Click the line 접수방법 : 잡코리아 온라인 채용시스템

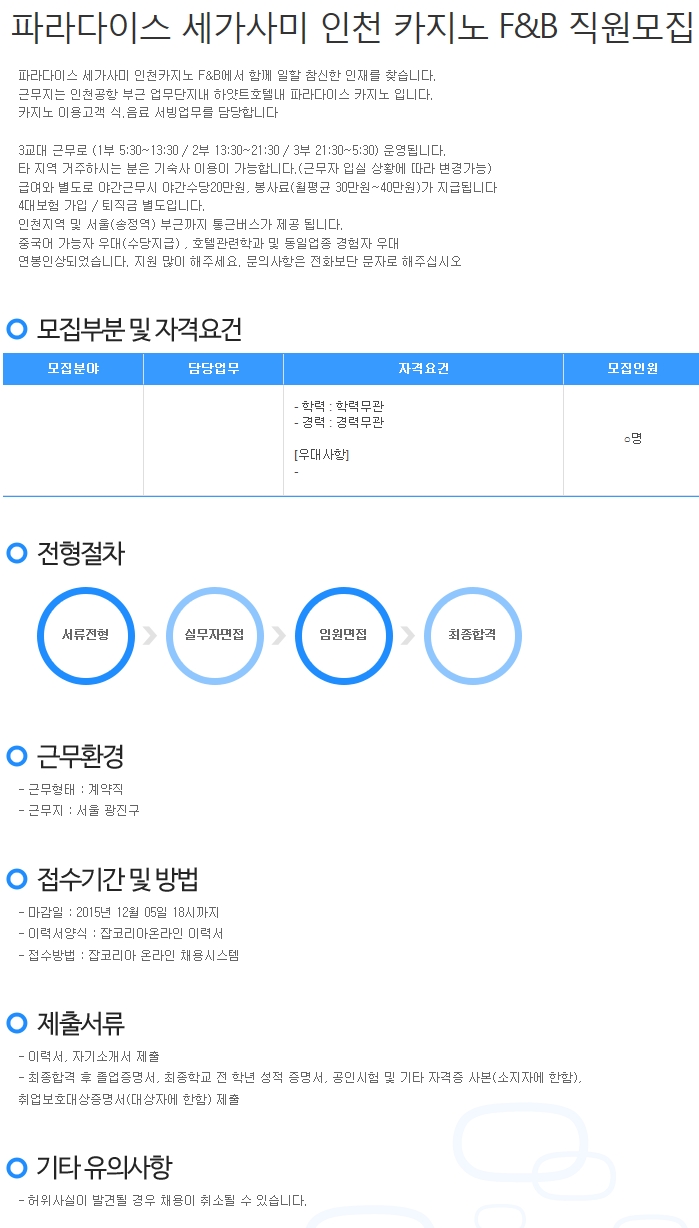click(x=128, y=955)
